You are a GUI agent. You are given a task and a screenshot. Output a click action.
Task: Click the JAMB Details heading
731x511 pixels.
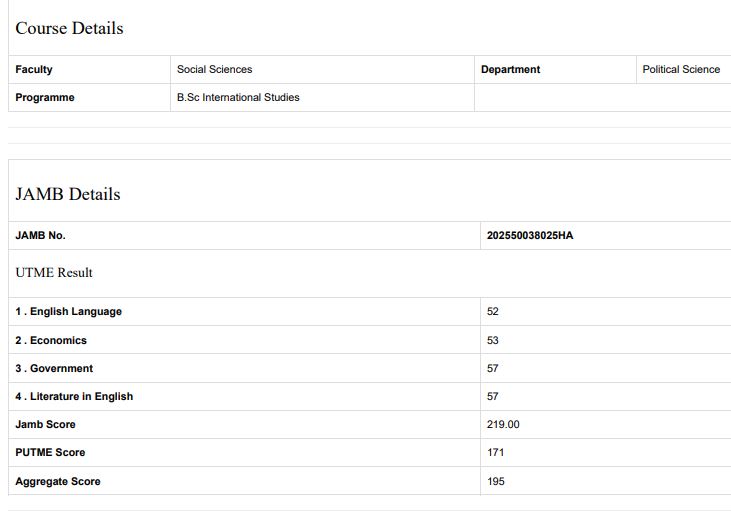(x=67, y=194)
